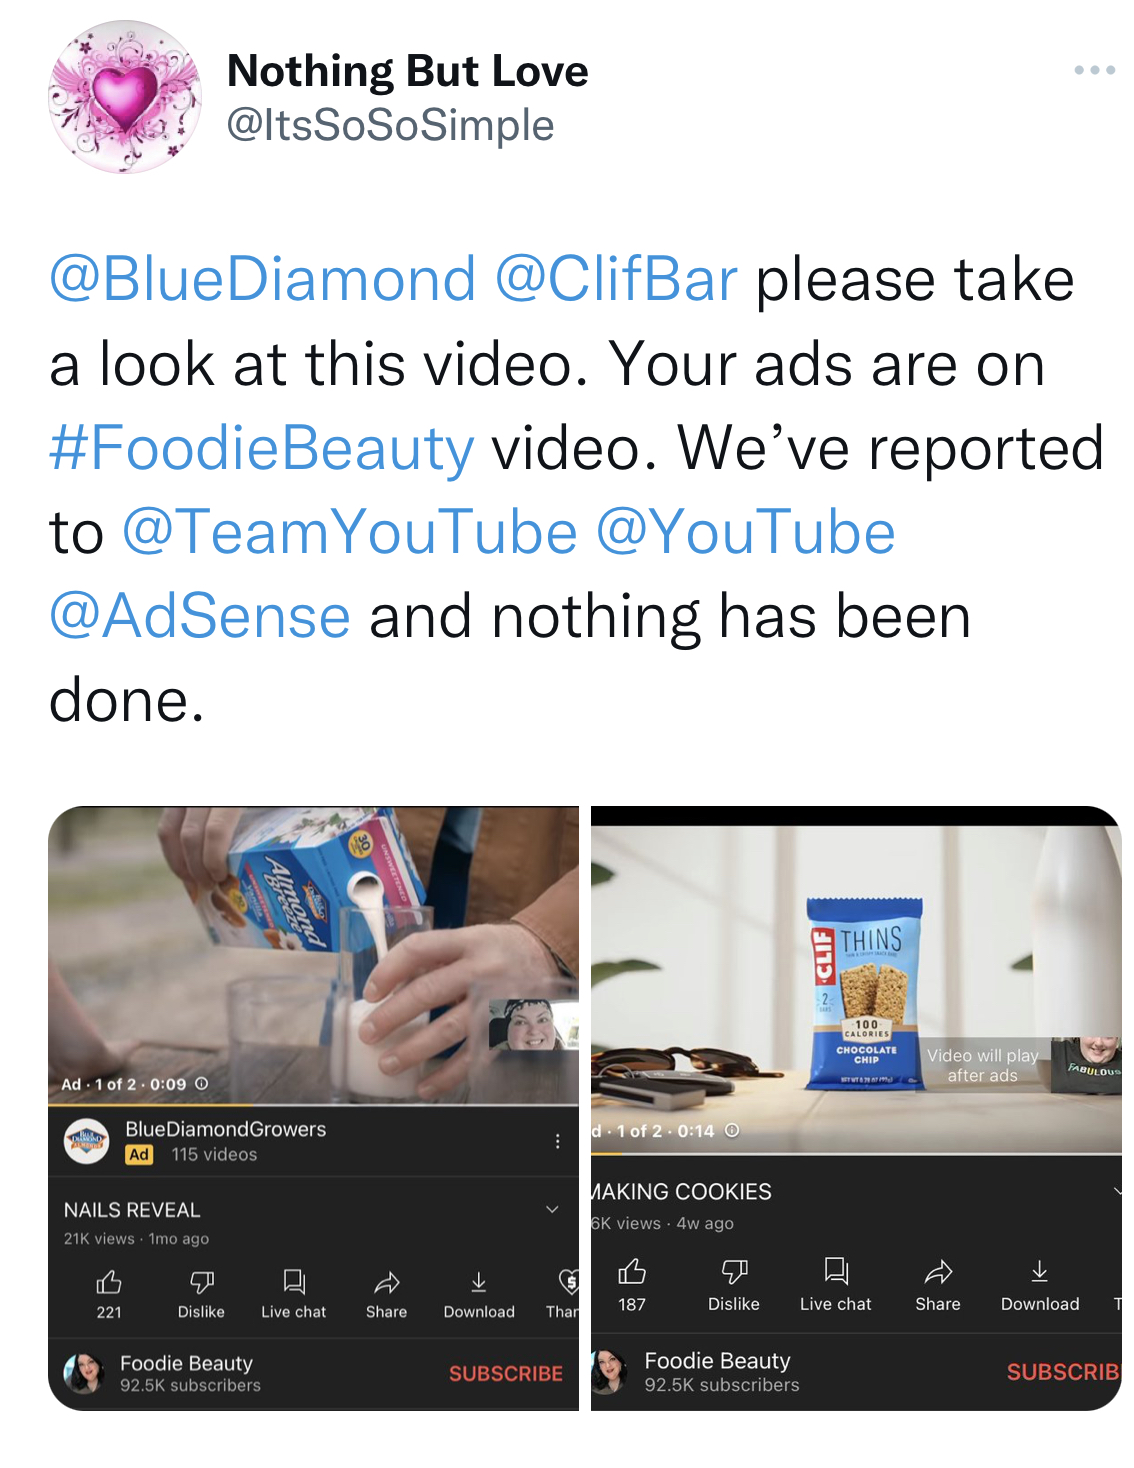Download the MAKING COOKIES video
Viewport: 1134px width, 1468px height.
pos(1040,1284)
